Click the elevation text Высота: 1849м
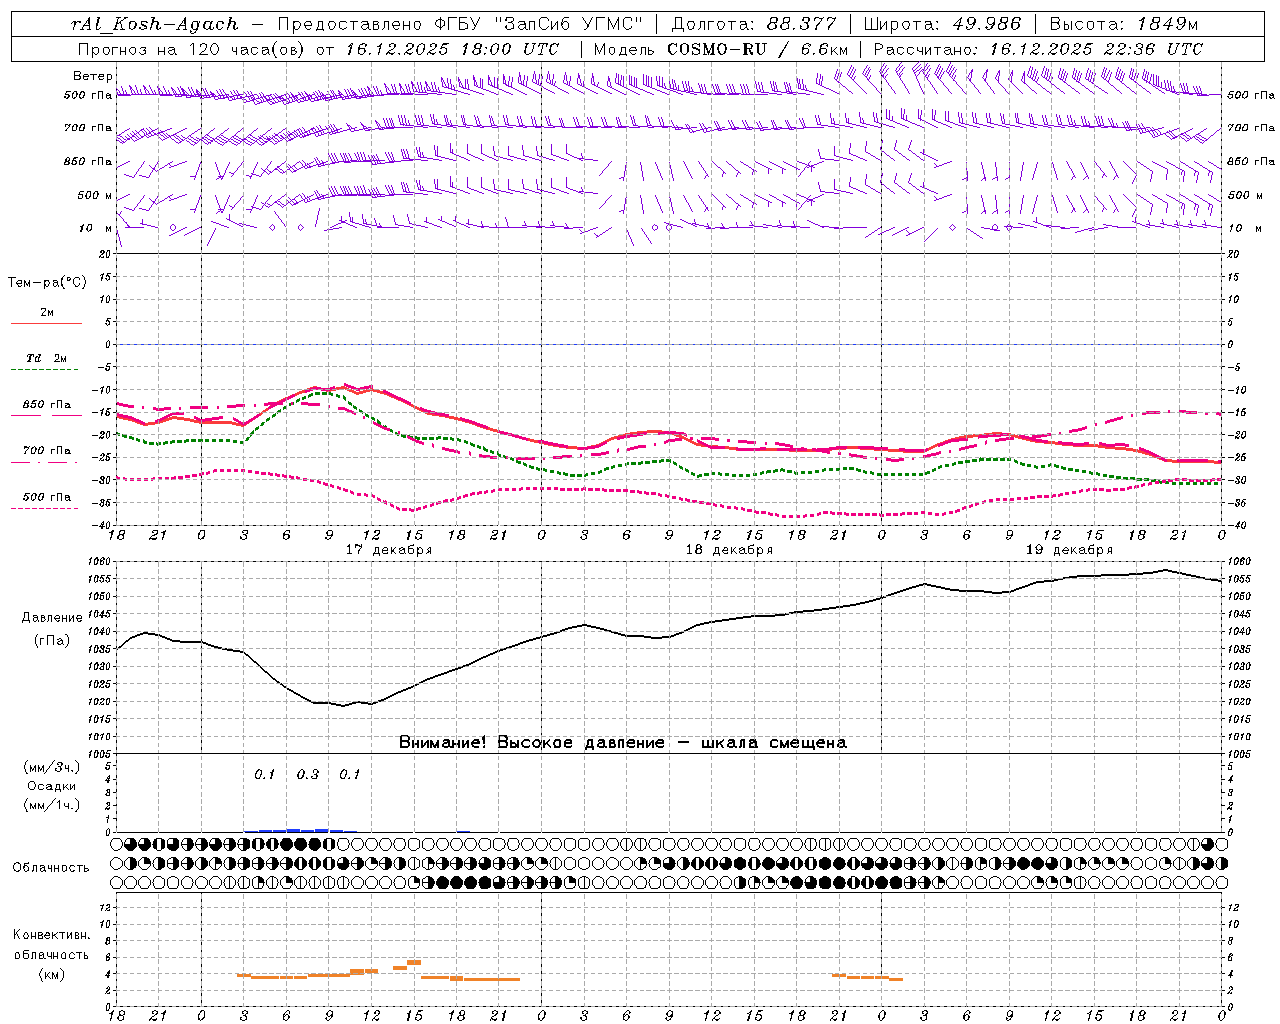Image resolution: width=1280 pixels, height=1024 pixels. point(1124,24)
